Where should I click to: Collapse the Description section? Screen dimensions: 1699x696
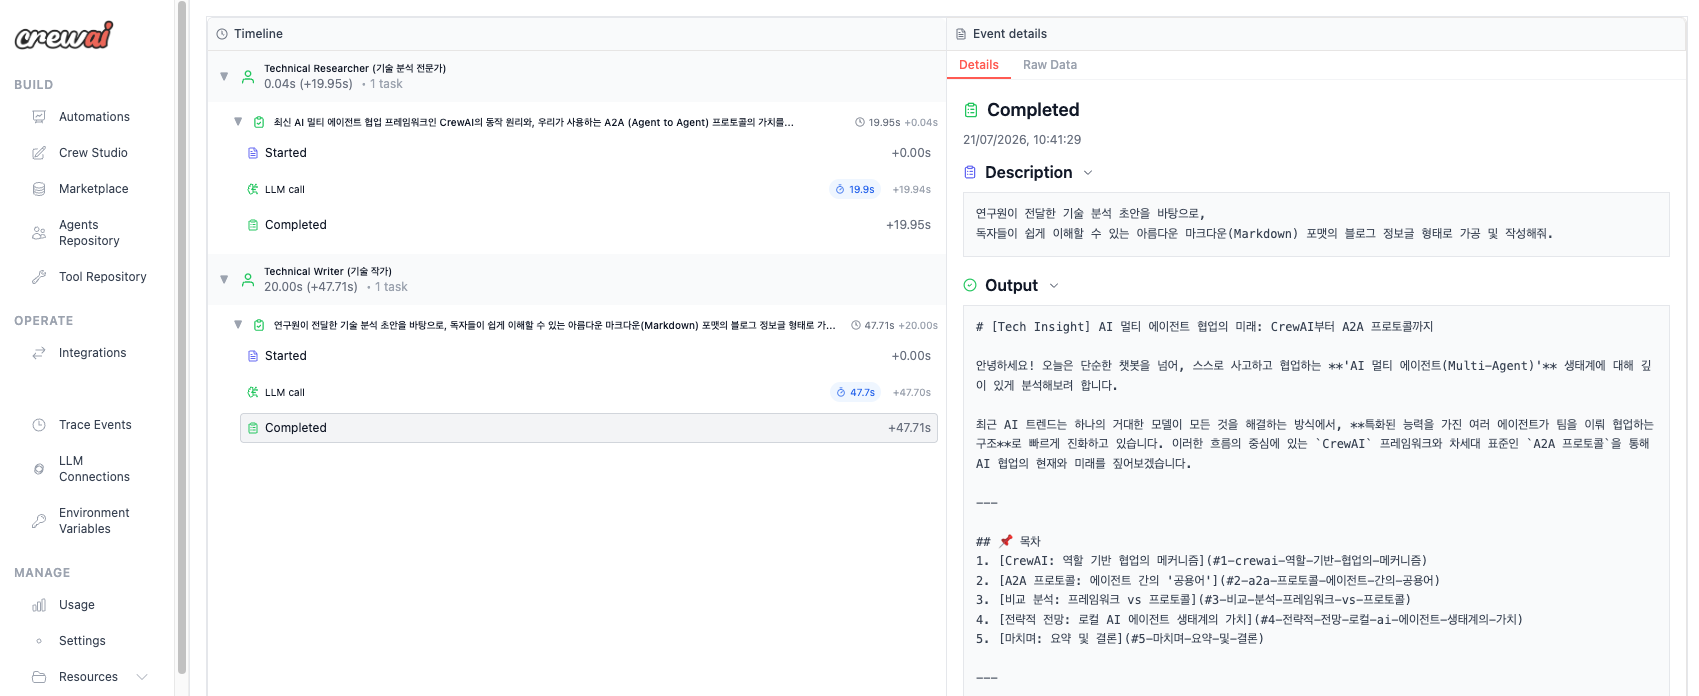pos(1088,173)
